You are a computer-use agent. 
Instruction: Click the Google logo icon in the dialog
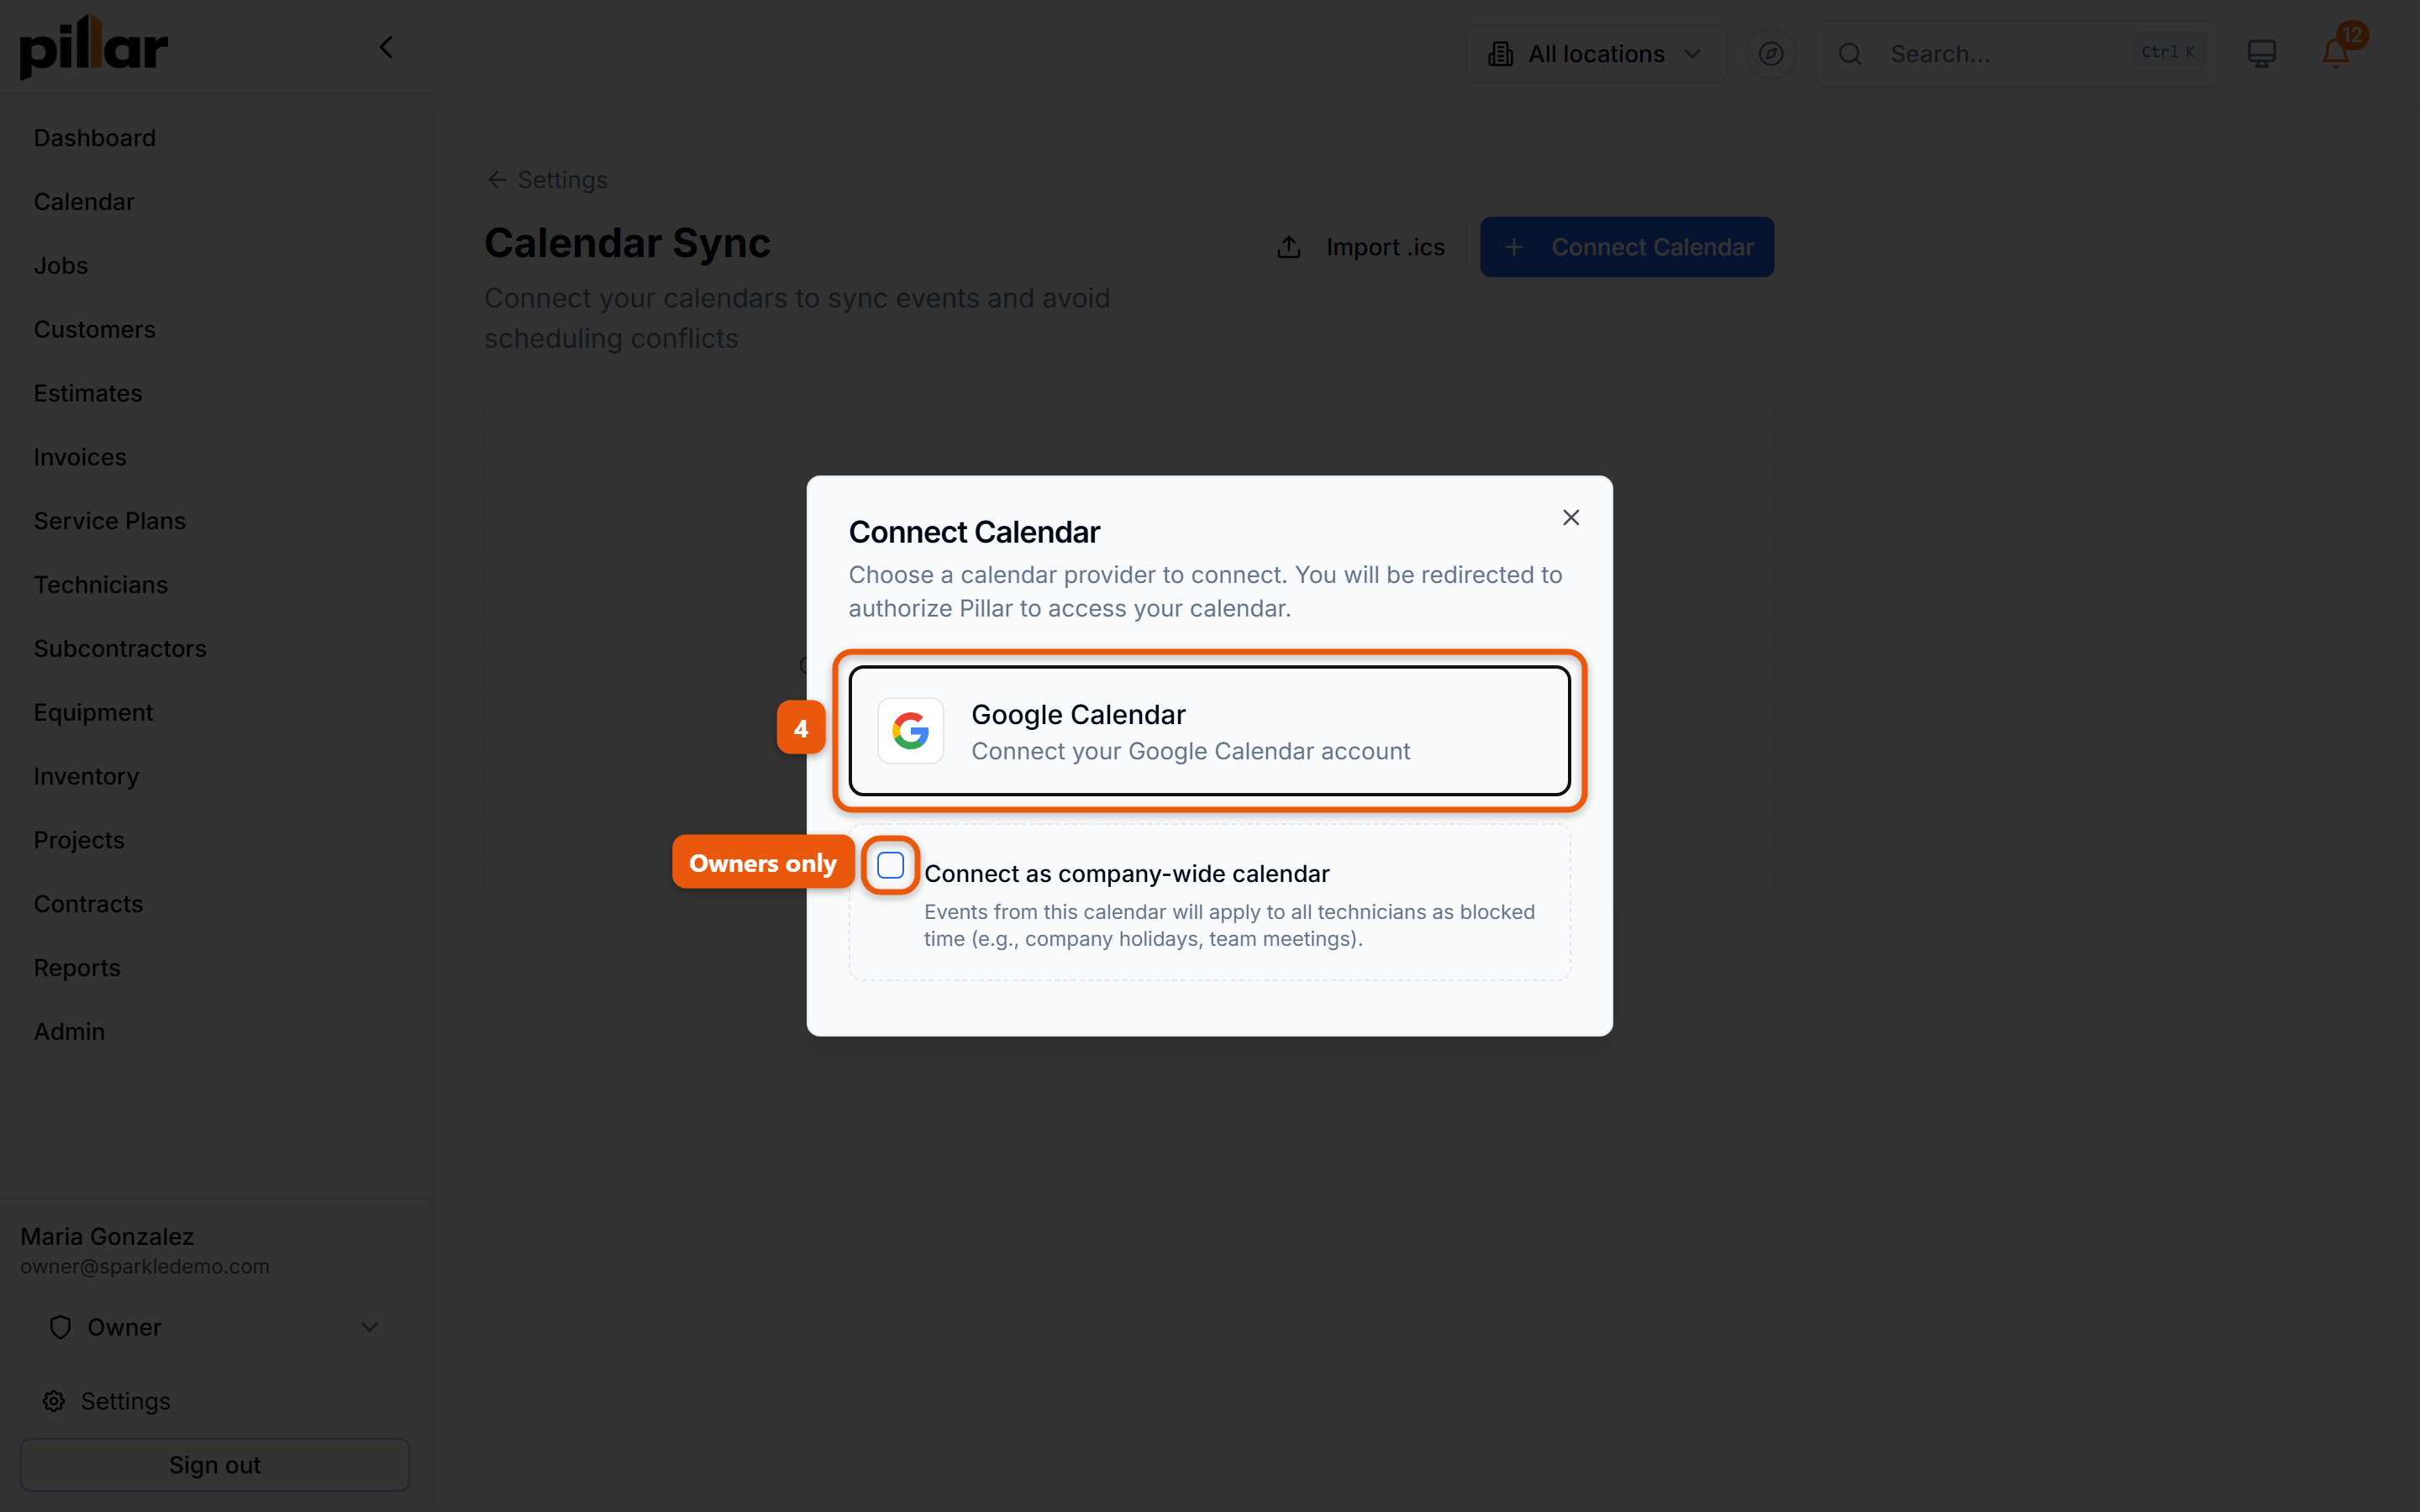click(910, 731)
